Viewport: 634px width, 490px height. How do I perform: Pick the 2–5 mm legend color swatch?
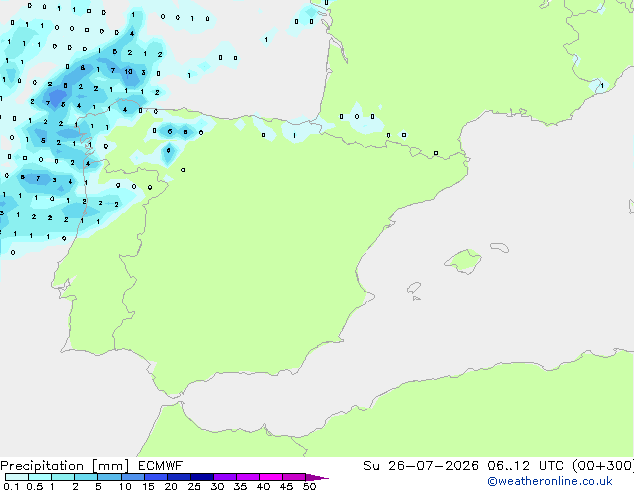point(86,477)
